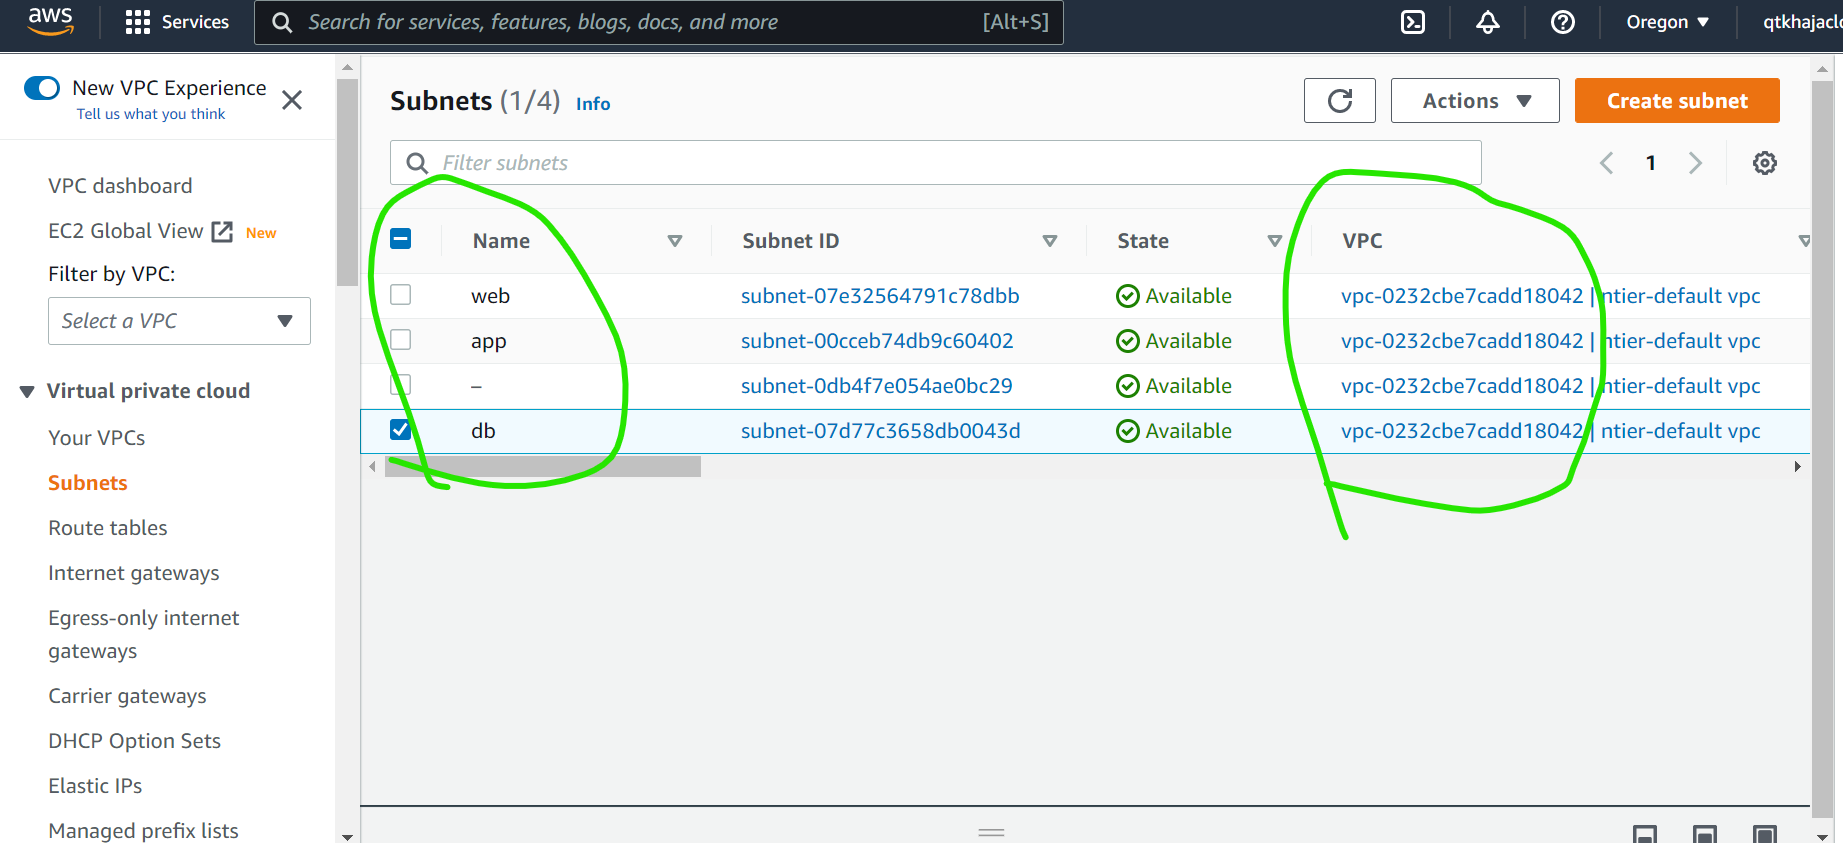Sort by the Name column arrow
Screen dimensions: 1843x843
[675, 241]
